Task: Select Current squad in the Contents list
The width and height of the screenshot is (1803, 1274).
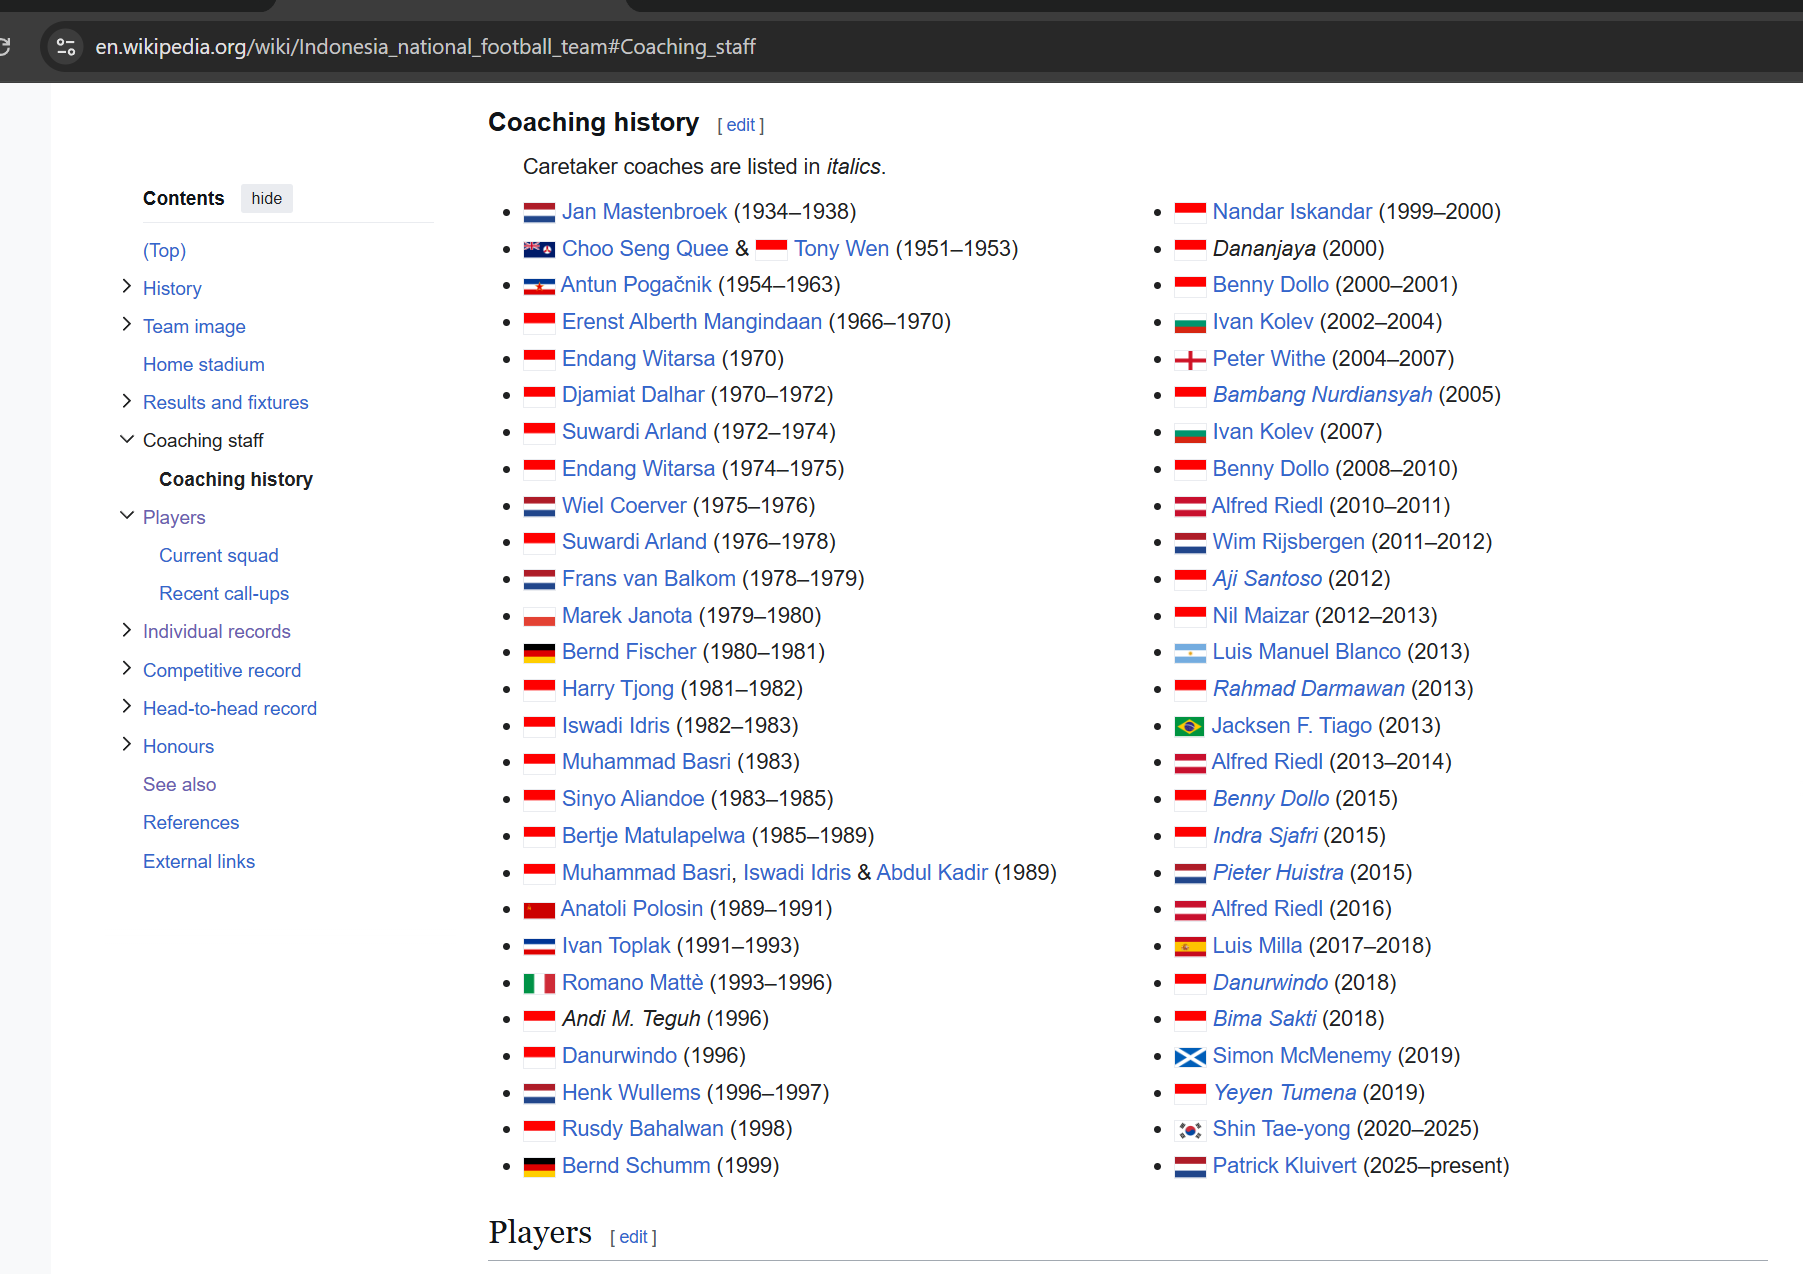Action: 218,556
